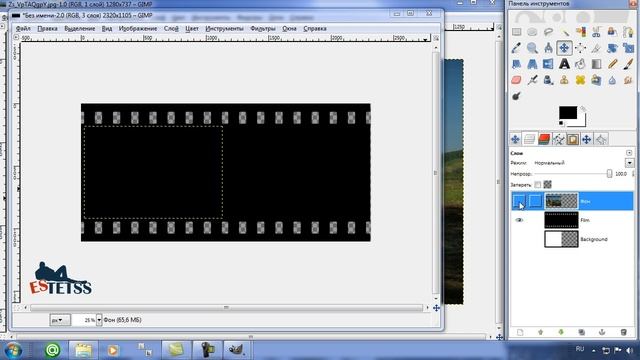The width and height of the screenshot is (640, 360).
Task: Select the Text tool
Action: coord(564,64)
